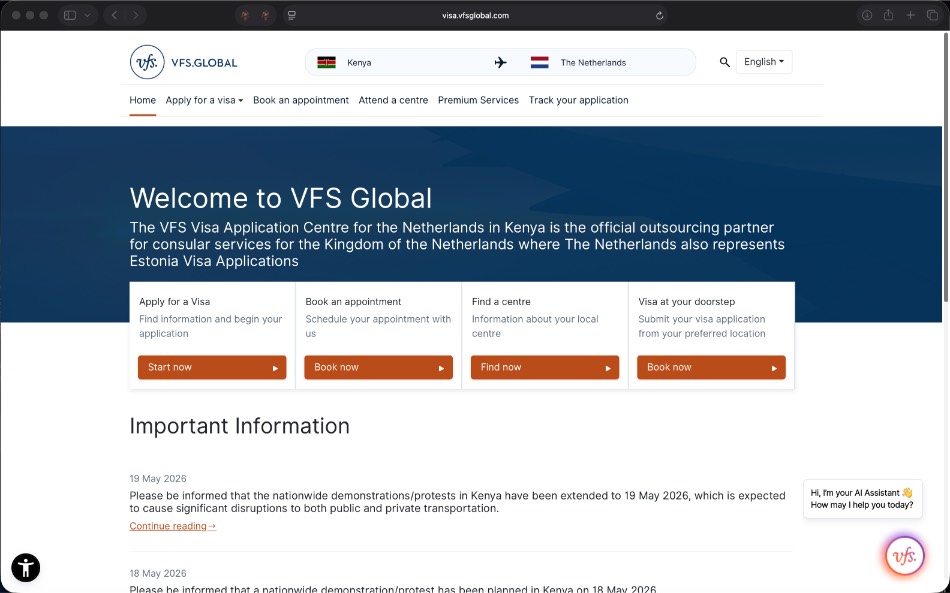Viewport: 950px width, 593px height.
Task: Click the AI Assistant greeting message
Action: [x=862, y=499]
